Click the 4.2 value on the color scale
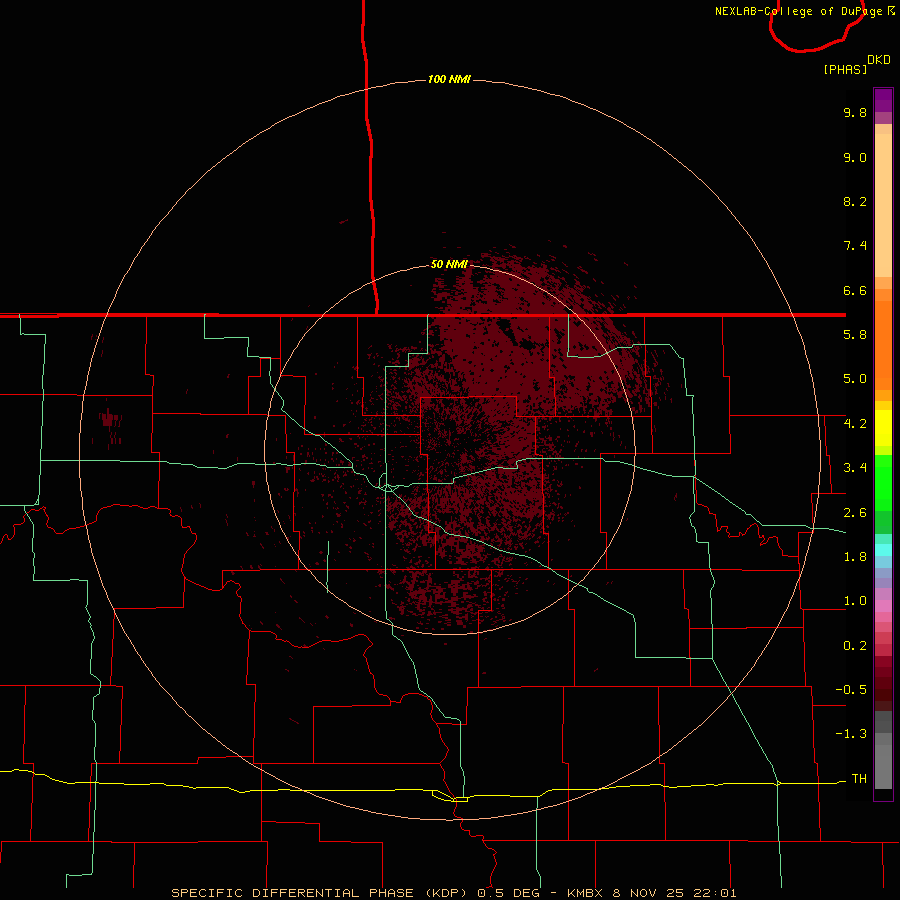The image size is (900, 900). pyautogui.click(x=855, y=424)
